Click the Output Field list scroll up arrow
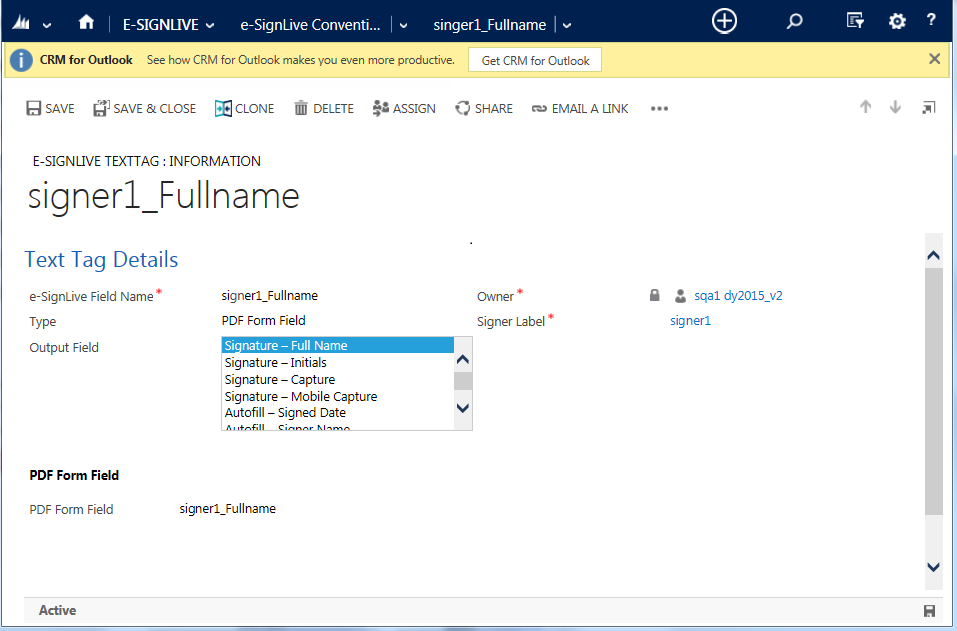Screen dimensions: 957x631 pos(463,359)
